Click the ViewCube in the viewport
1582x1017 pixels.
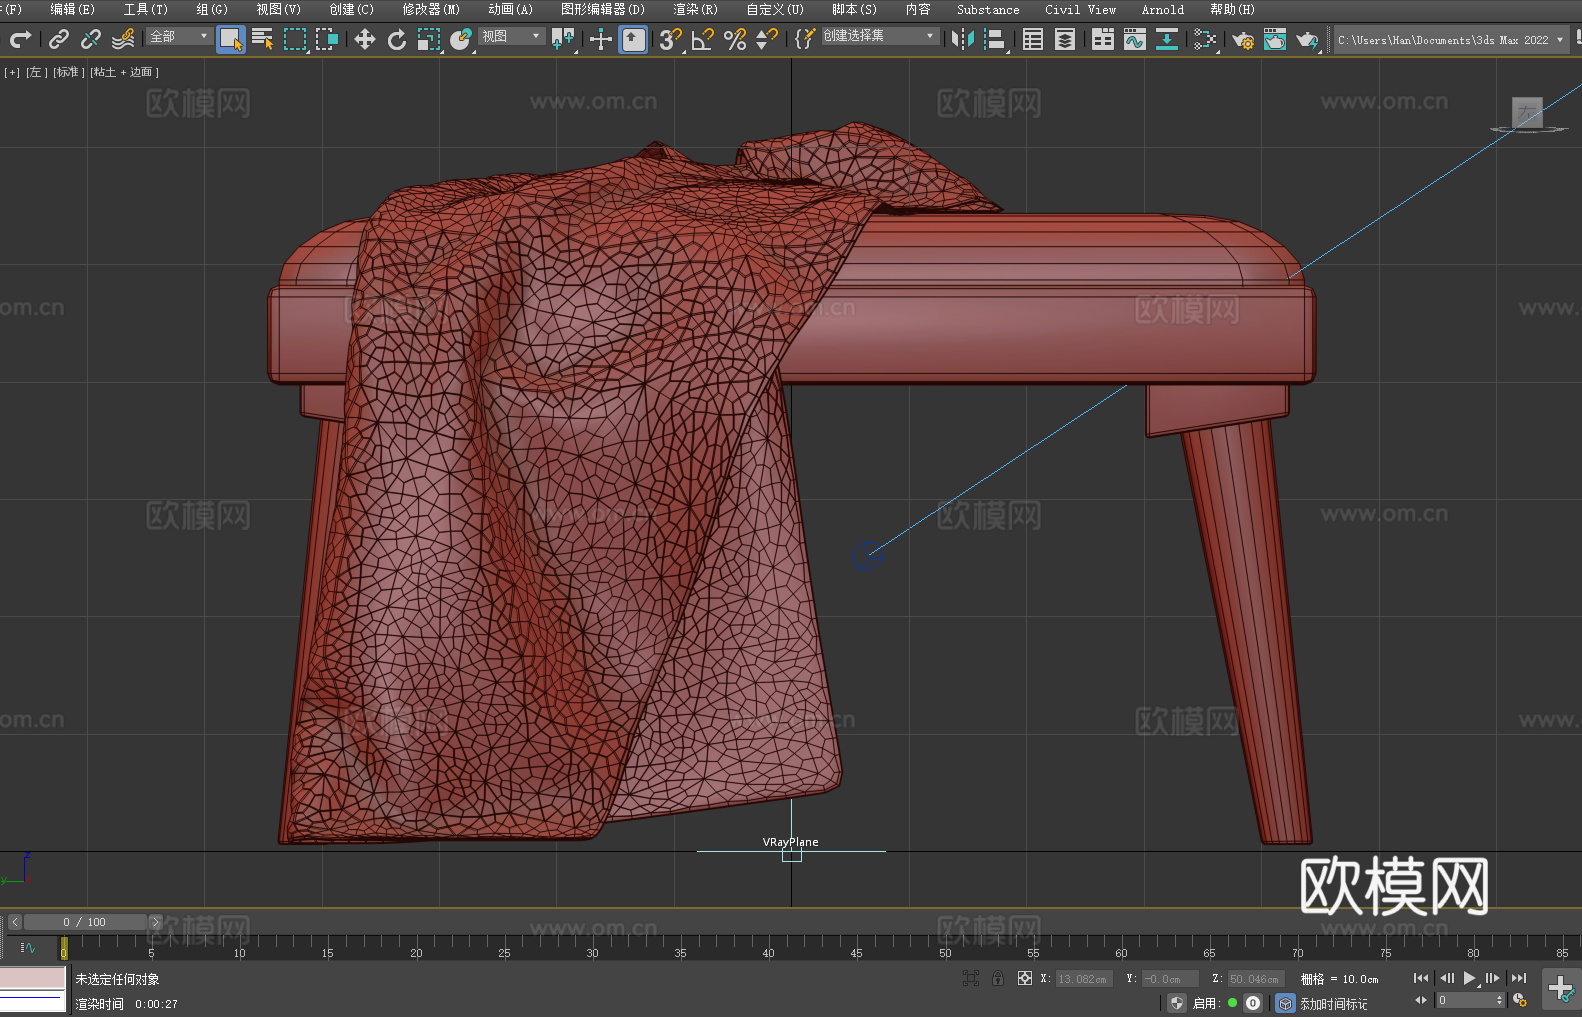coord(1527,113)
